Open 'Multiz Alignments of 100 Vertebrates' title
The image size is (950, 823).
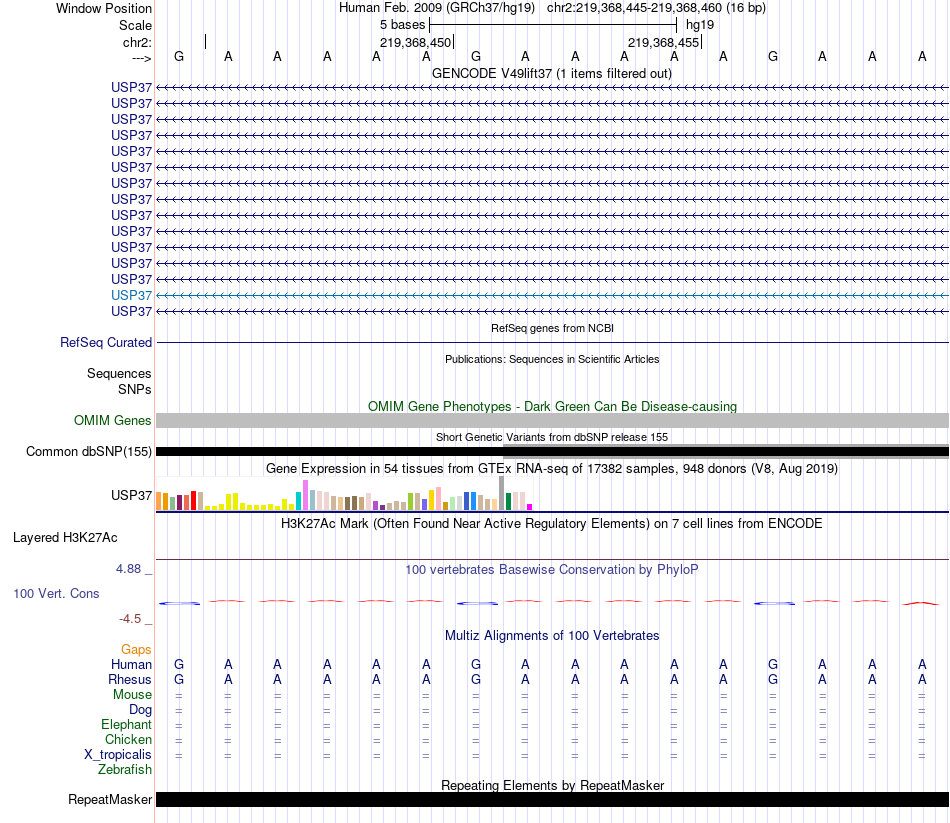[552, 636]
